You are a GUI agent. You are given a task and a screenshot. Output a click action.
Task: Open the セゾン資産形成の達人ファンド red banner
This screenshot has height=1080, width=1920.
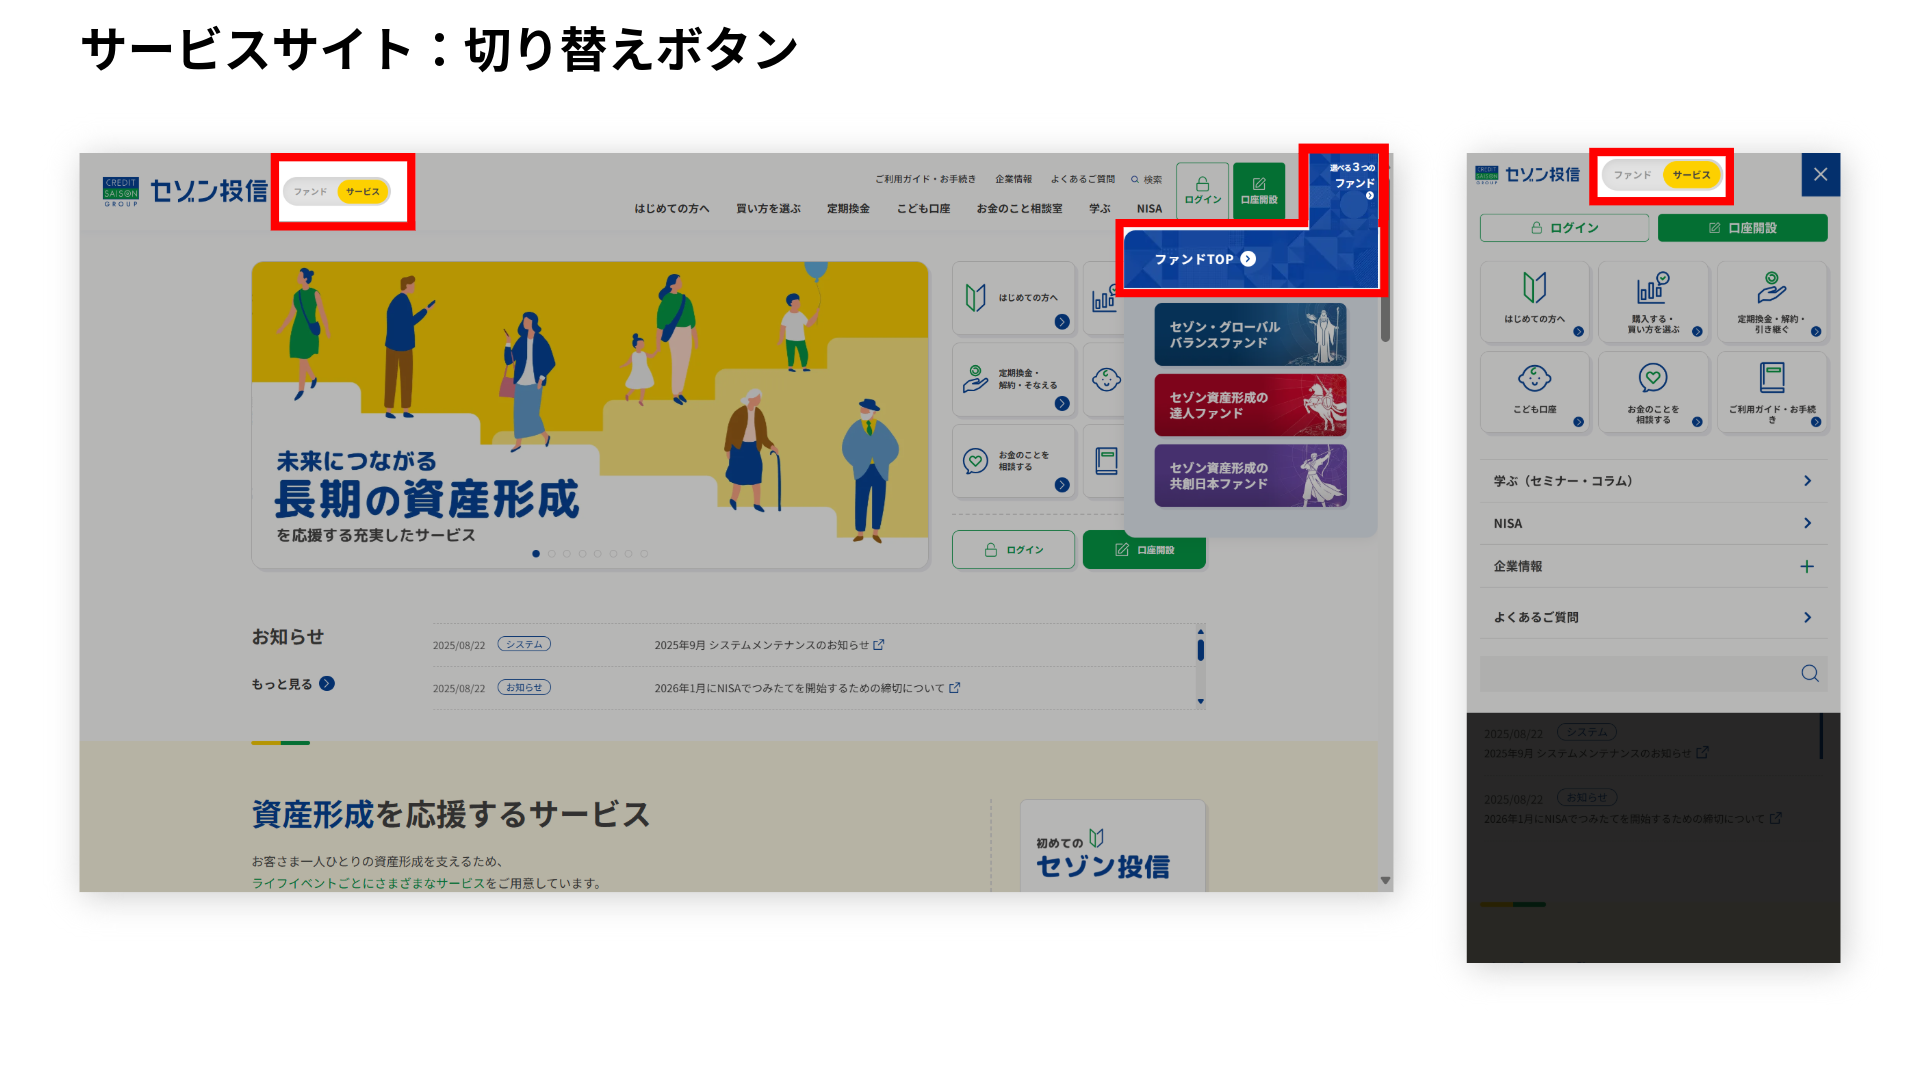point(1250,405)
